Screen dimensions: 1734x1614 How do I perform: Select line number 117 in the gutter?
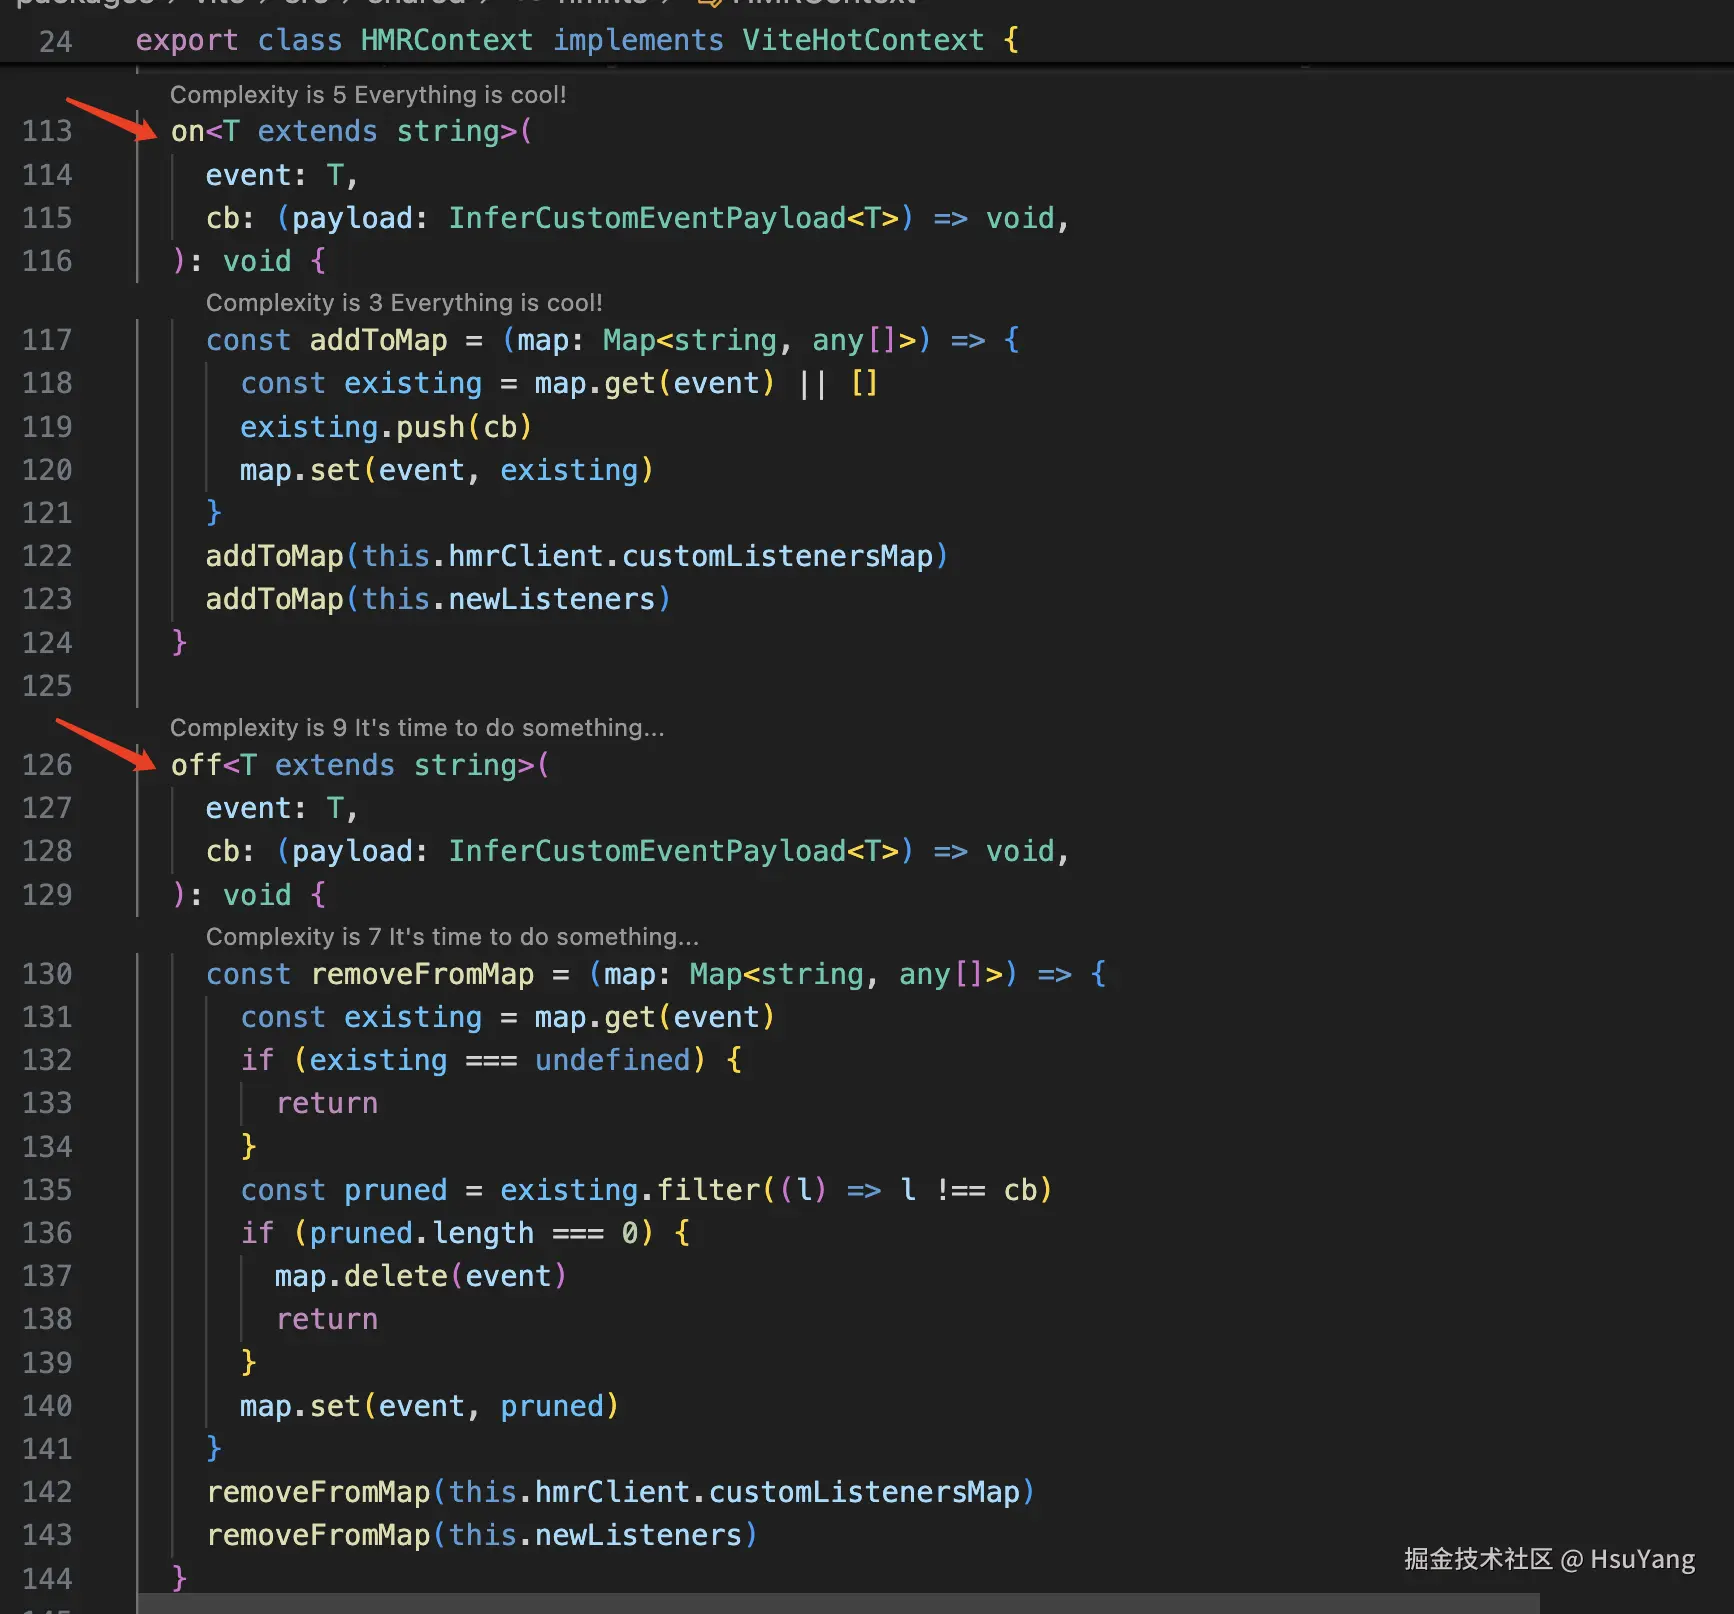(47, 341)
